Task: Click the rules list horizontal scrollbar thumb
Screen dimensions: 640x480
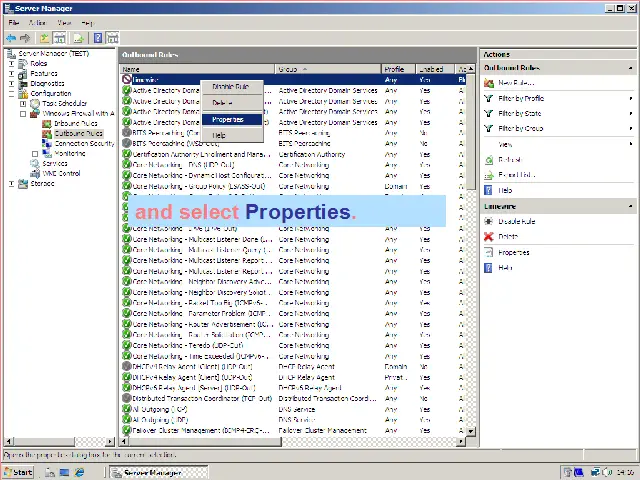Action: click(204, 441)
